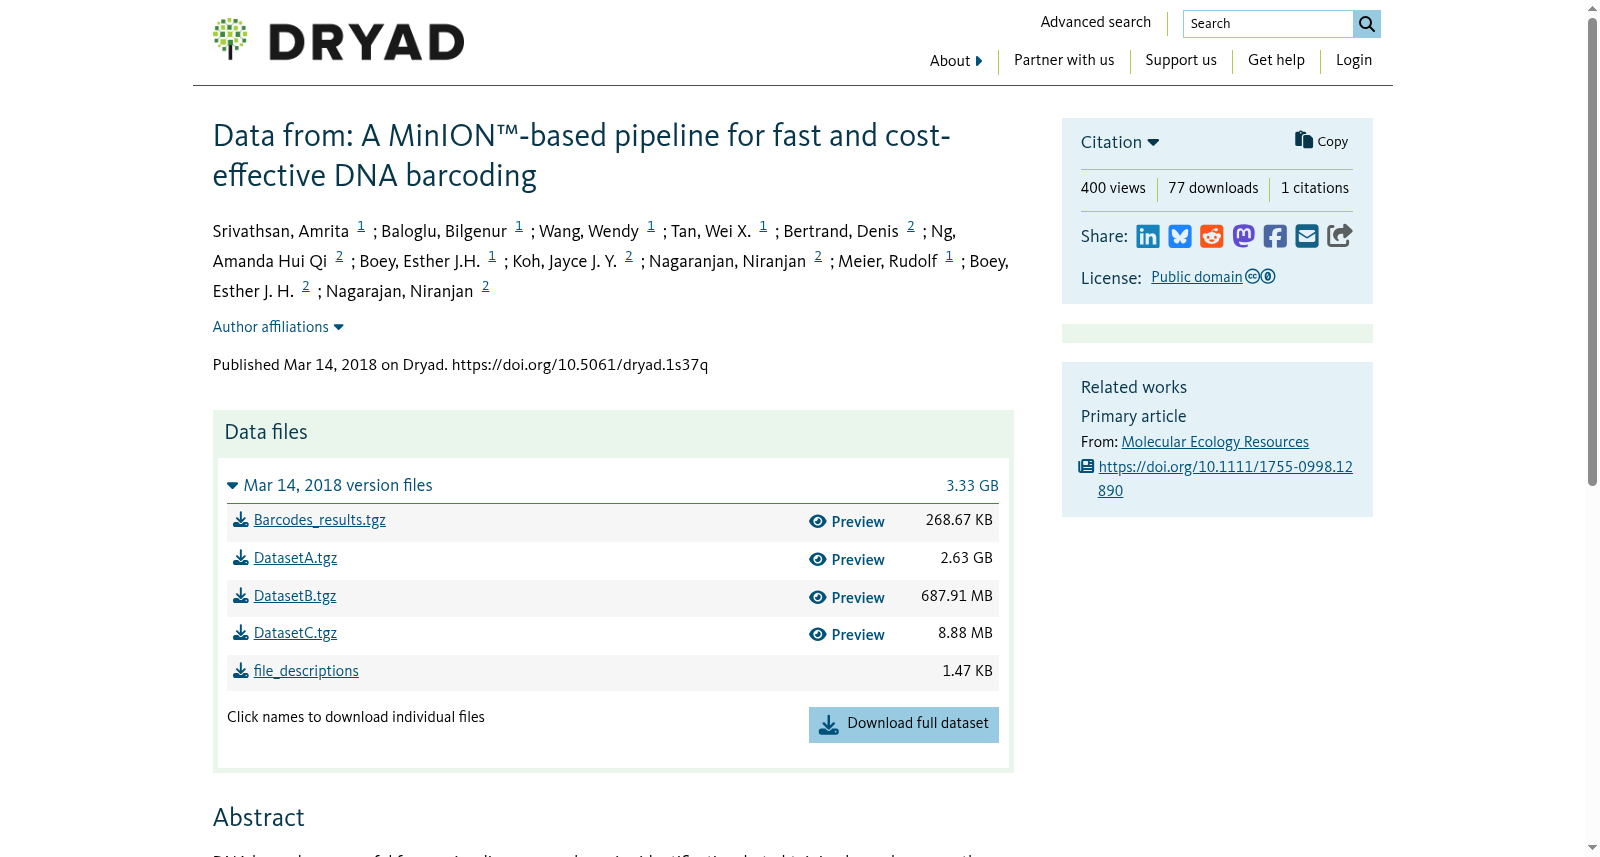The image size is (1600, 857).
Task: Preview the Barcodes_results.tgz file
Action: [847, 522]
